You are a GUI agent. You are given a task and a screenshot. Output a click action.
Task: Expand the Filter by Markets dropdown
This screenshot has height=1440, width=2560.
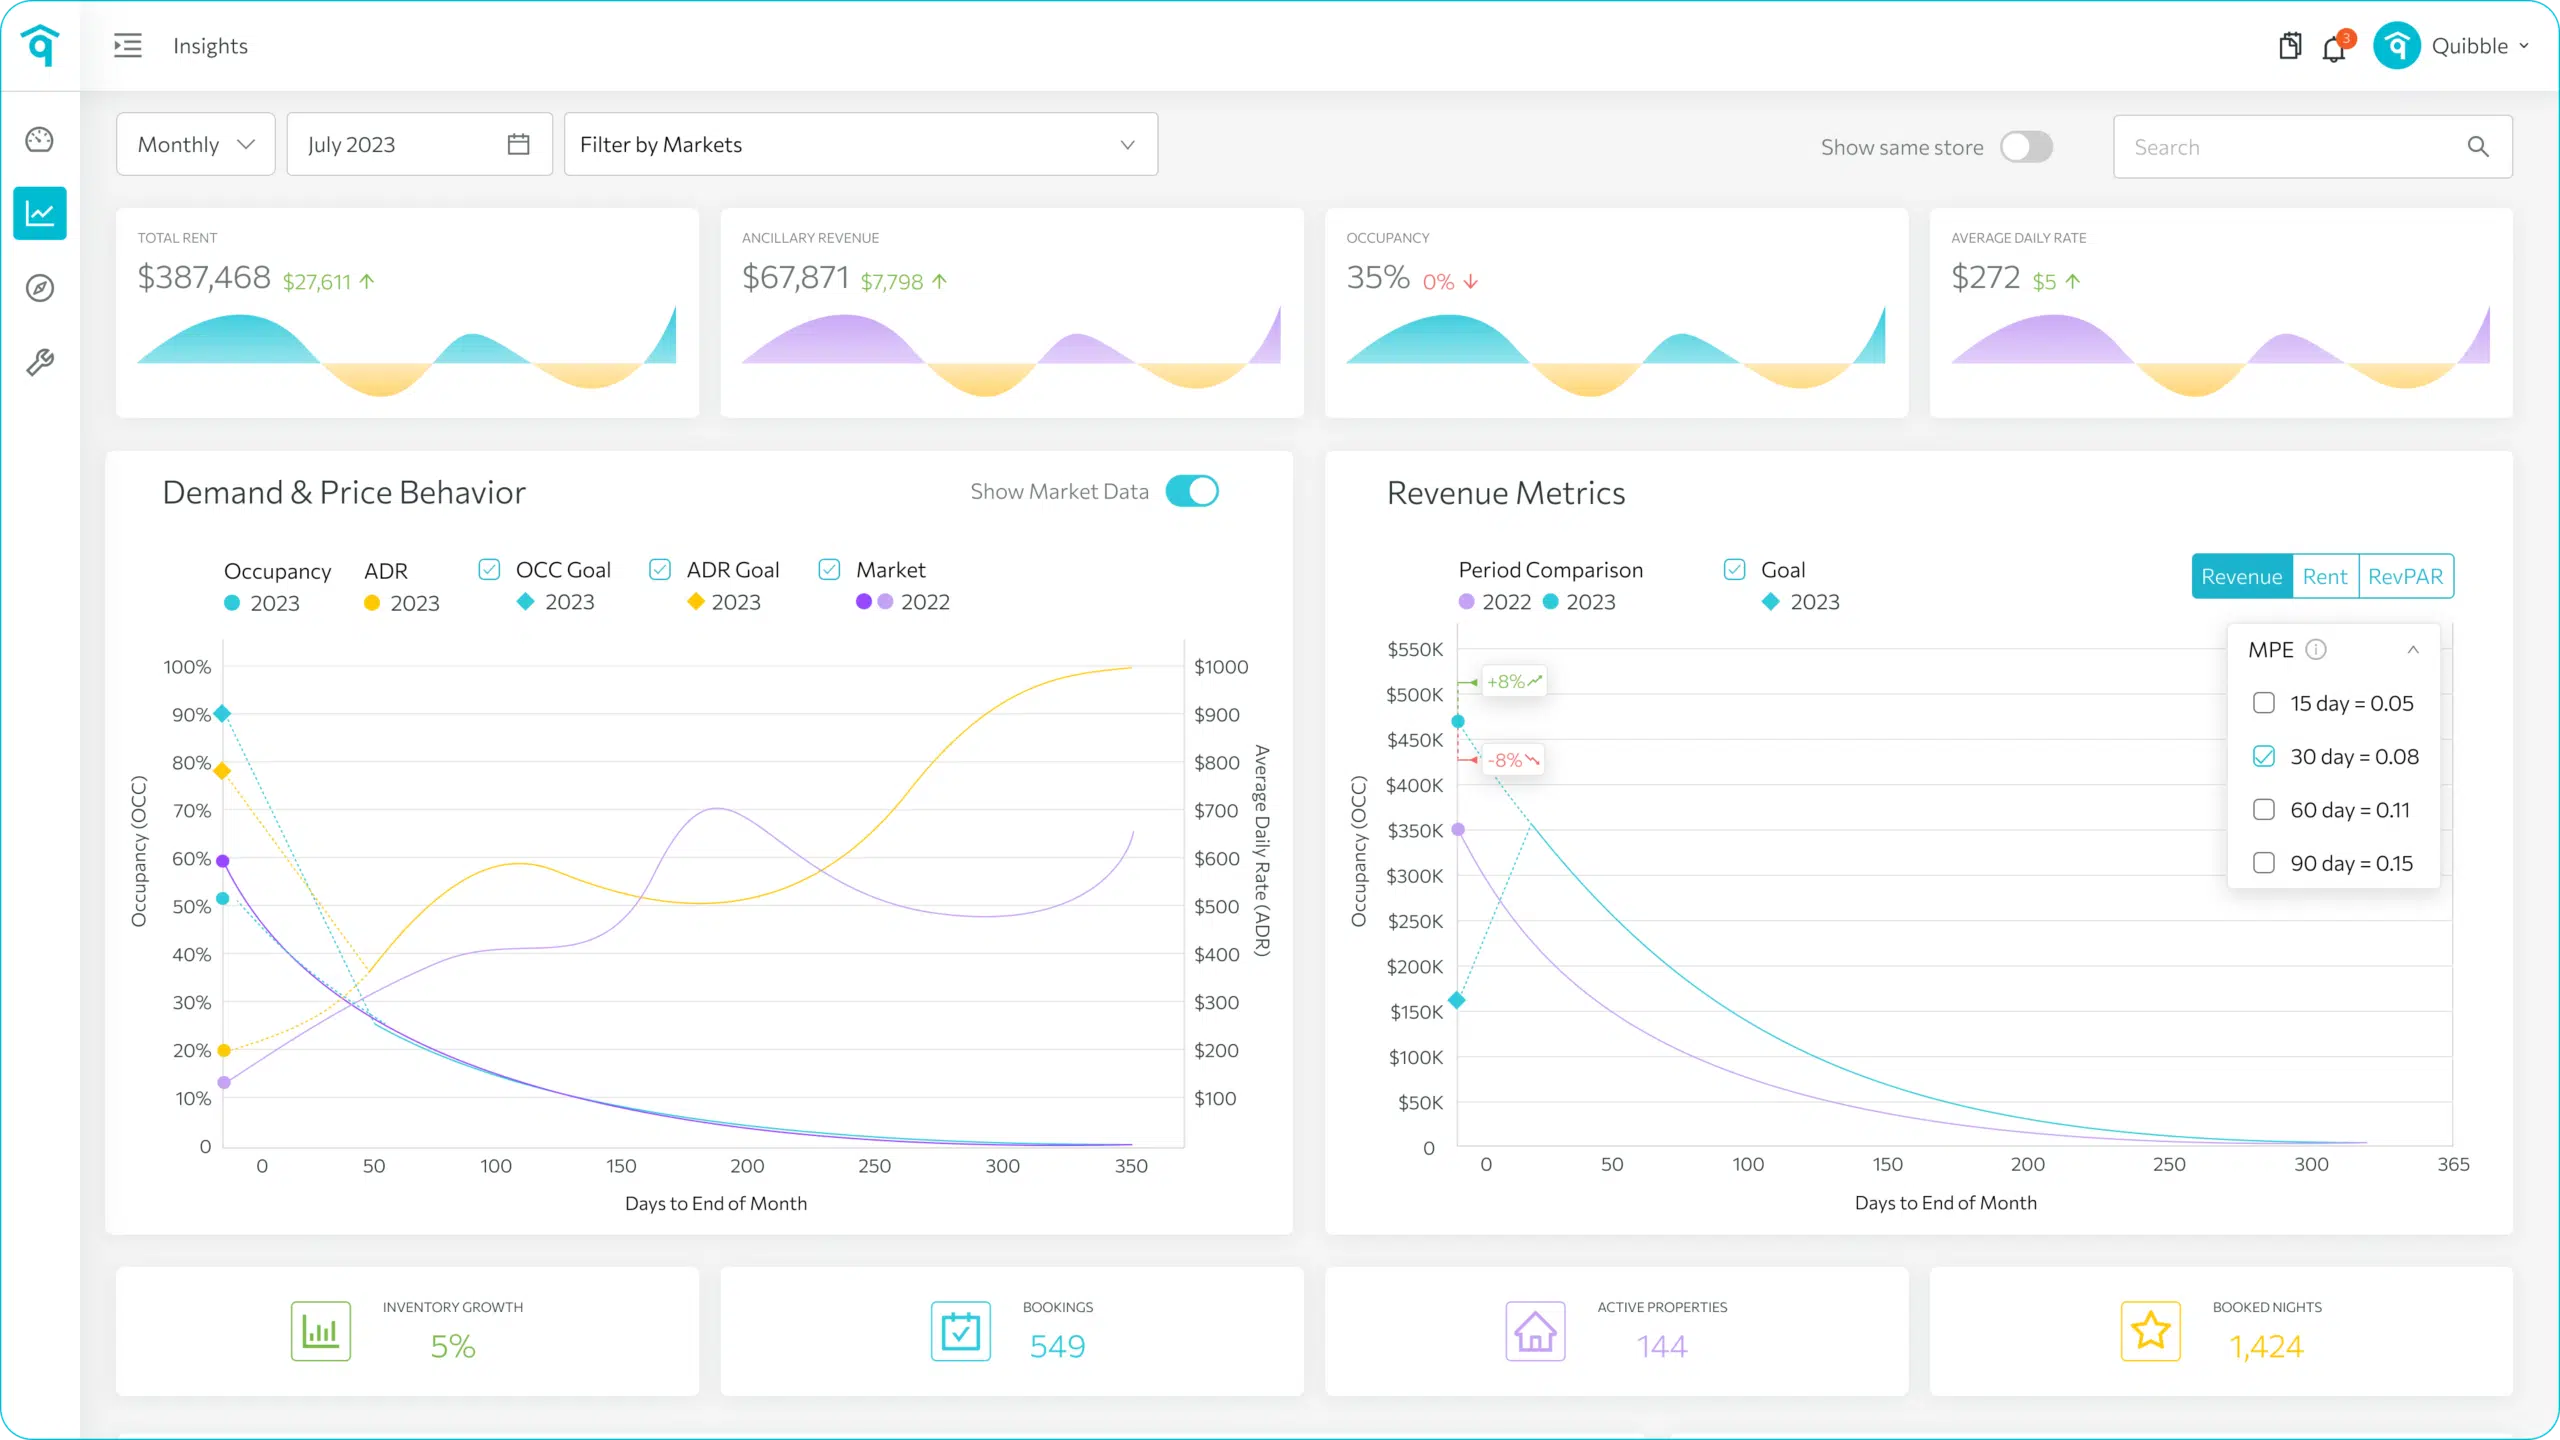(860, 145)
